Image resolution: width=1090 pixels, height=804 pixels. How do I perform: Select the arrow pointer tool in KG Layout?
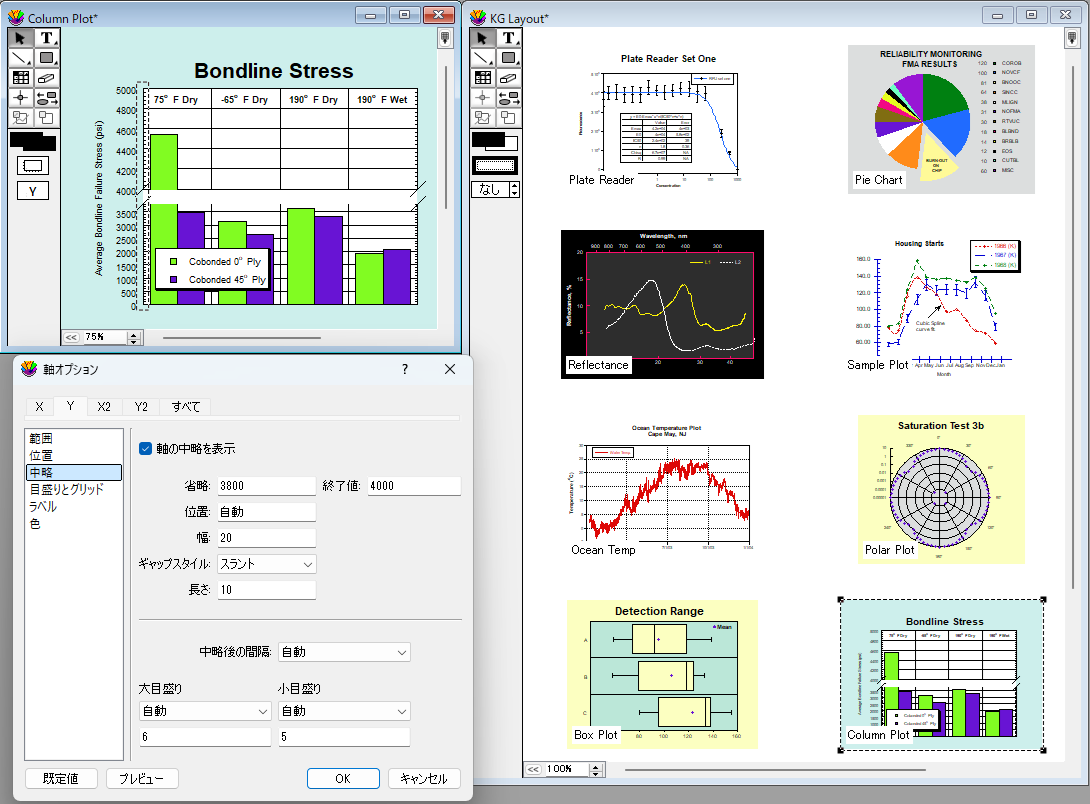(482, 38)
